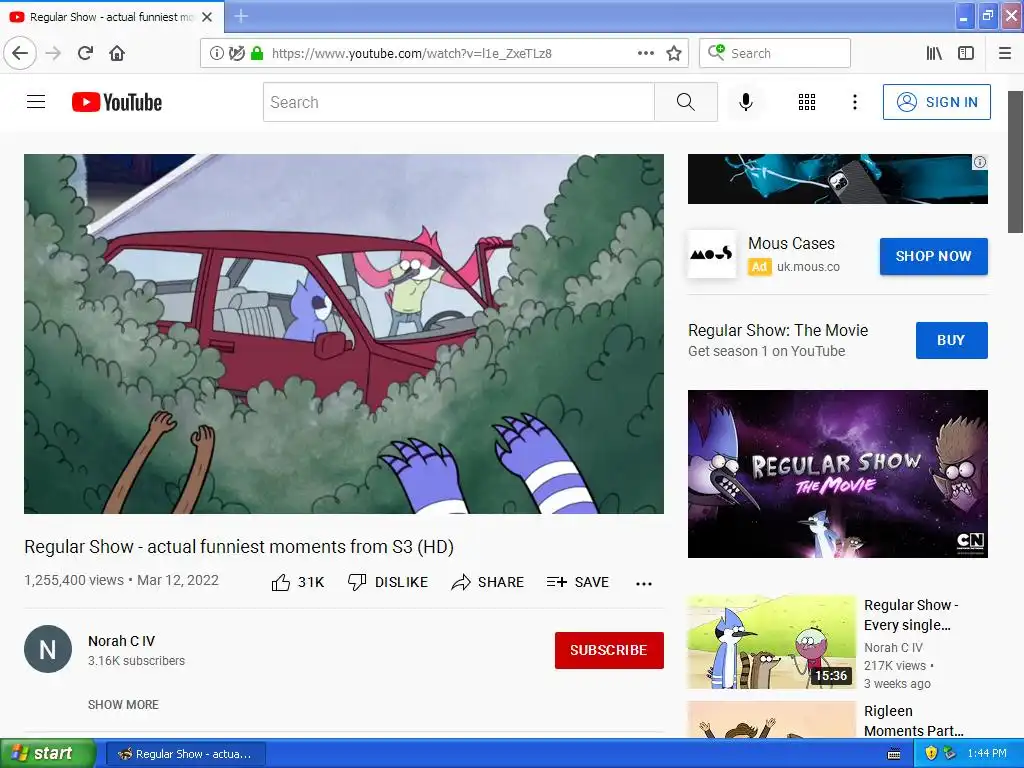1024x768 pixels.
Task: Select the Regular Show taskbar window button
Action: point(185,754)
